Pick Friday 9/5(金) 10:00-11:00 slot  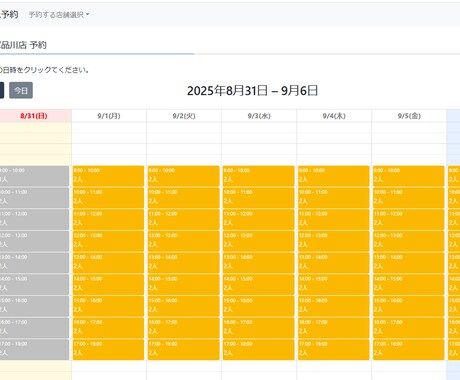click(409, 197)
